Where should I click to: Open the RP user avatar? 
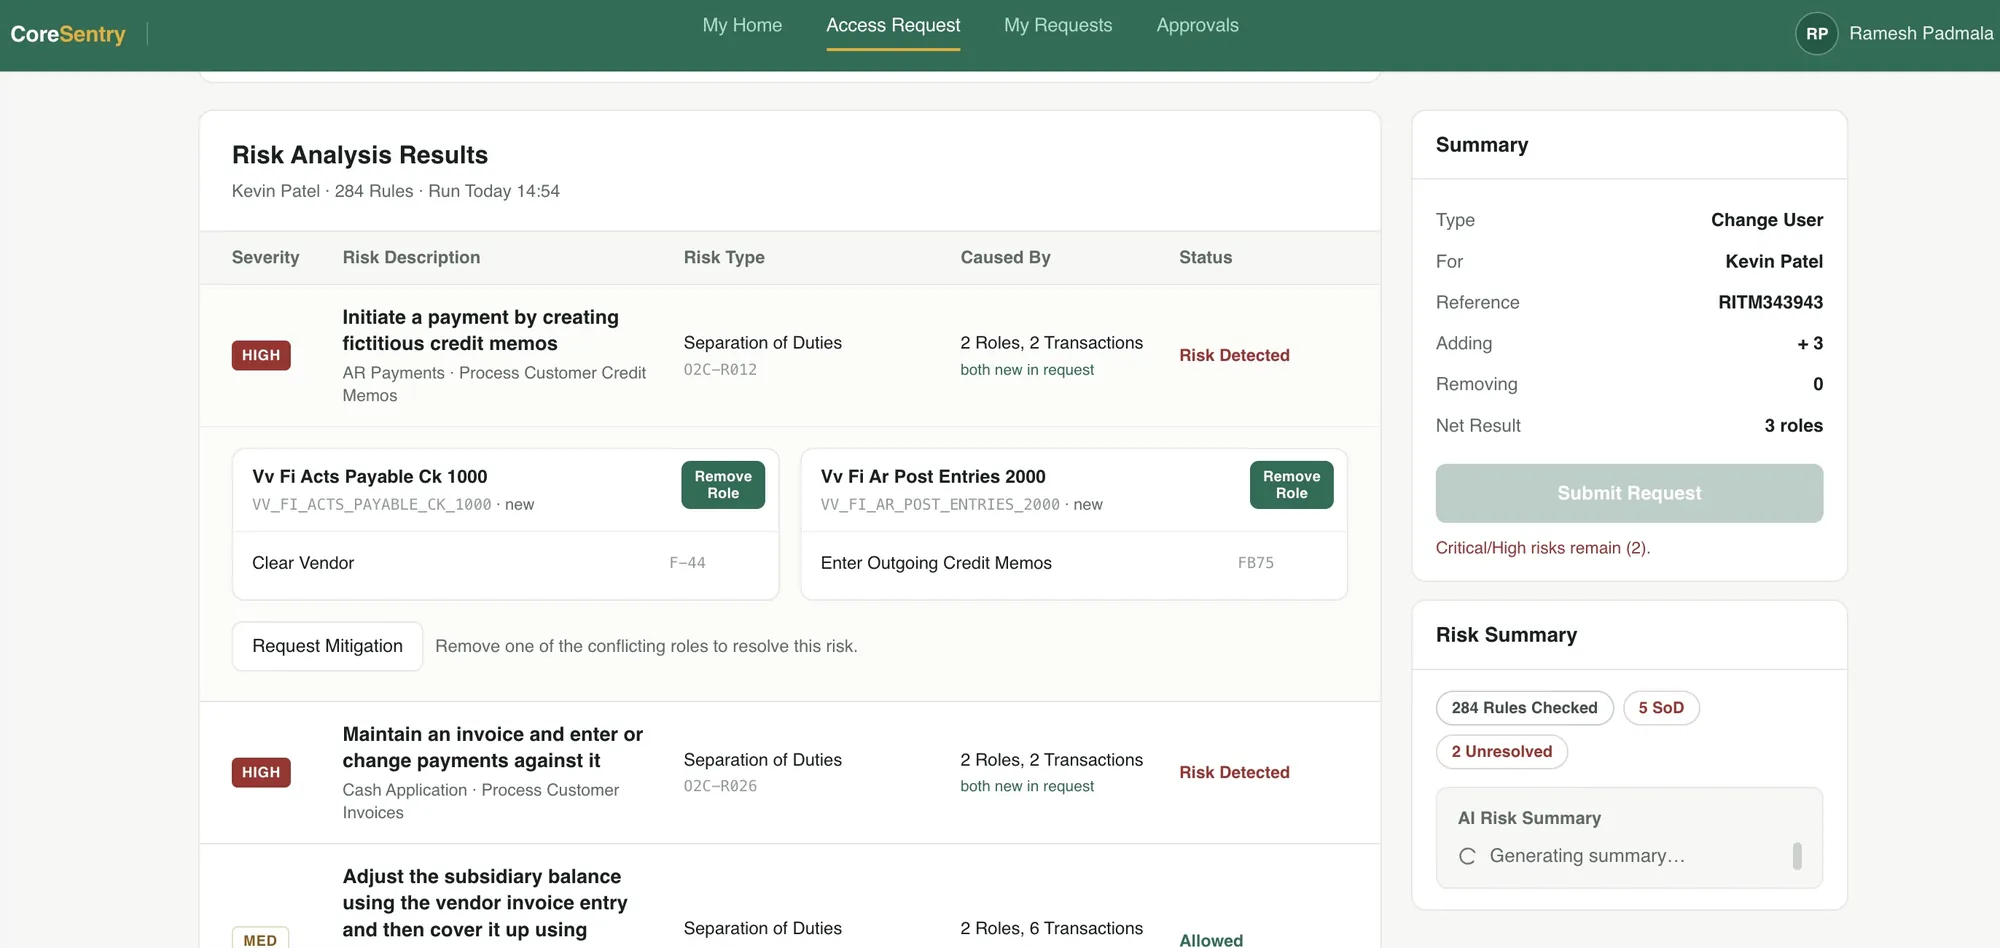click(1816, 34)
